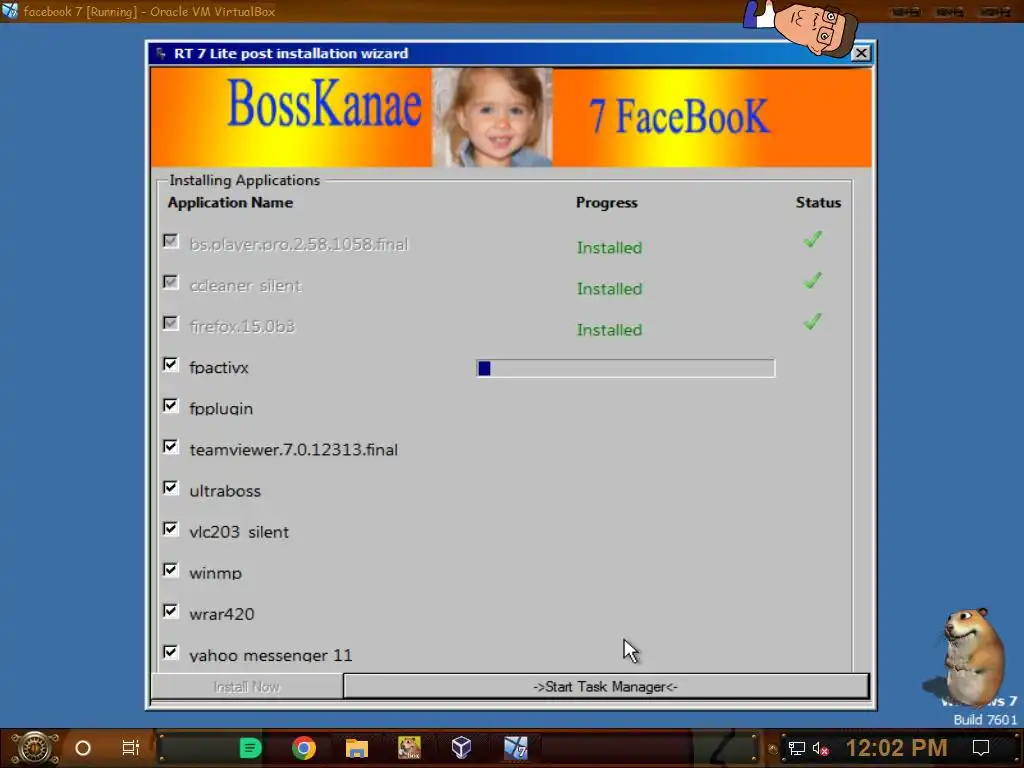This screenshot has height=768, width=1024.
Task: Click the muted volume tray icon
Action: 821,748
